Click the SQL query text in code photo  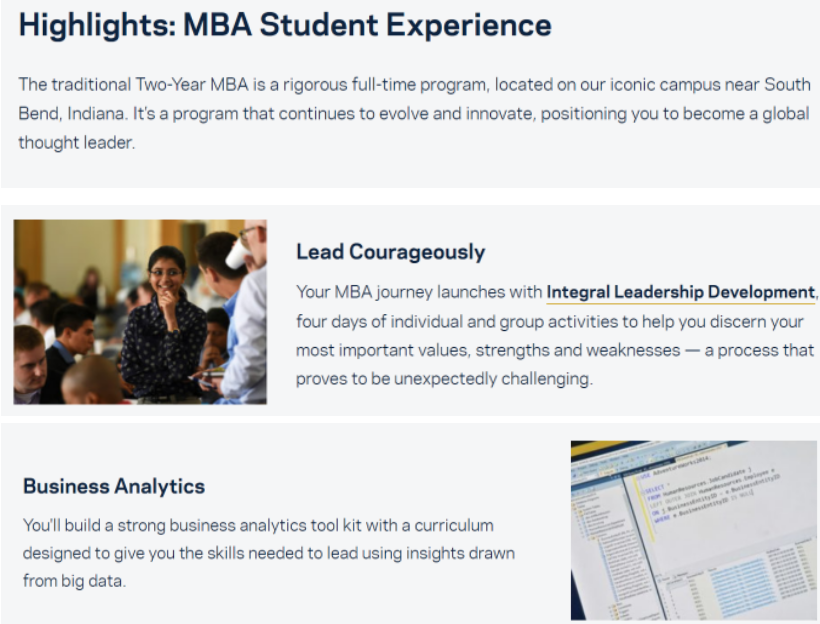click(x=700, y=485)
